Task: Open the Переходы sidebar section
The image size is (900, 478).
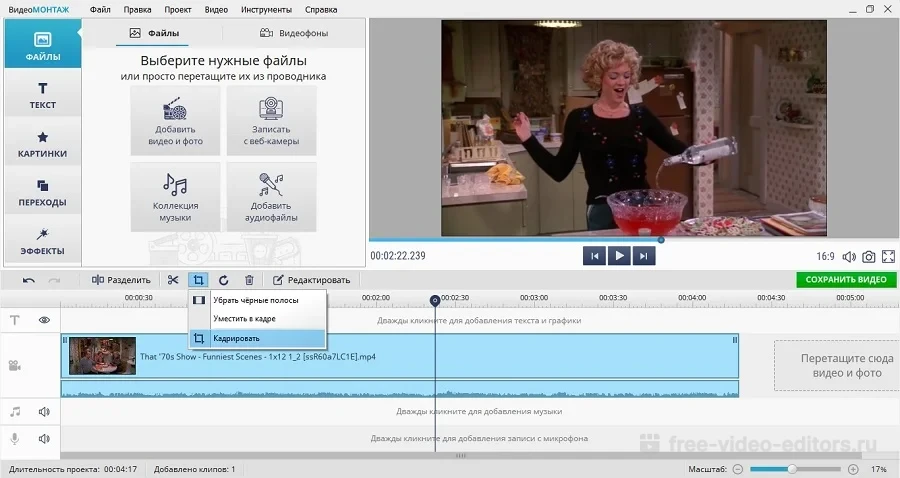Action: pos(42,192)
